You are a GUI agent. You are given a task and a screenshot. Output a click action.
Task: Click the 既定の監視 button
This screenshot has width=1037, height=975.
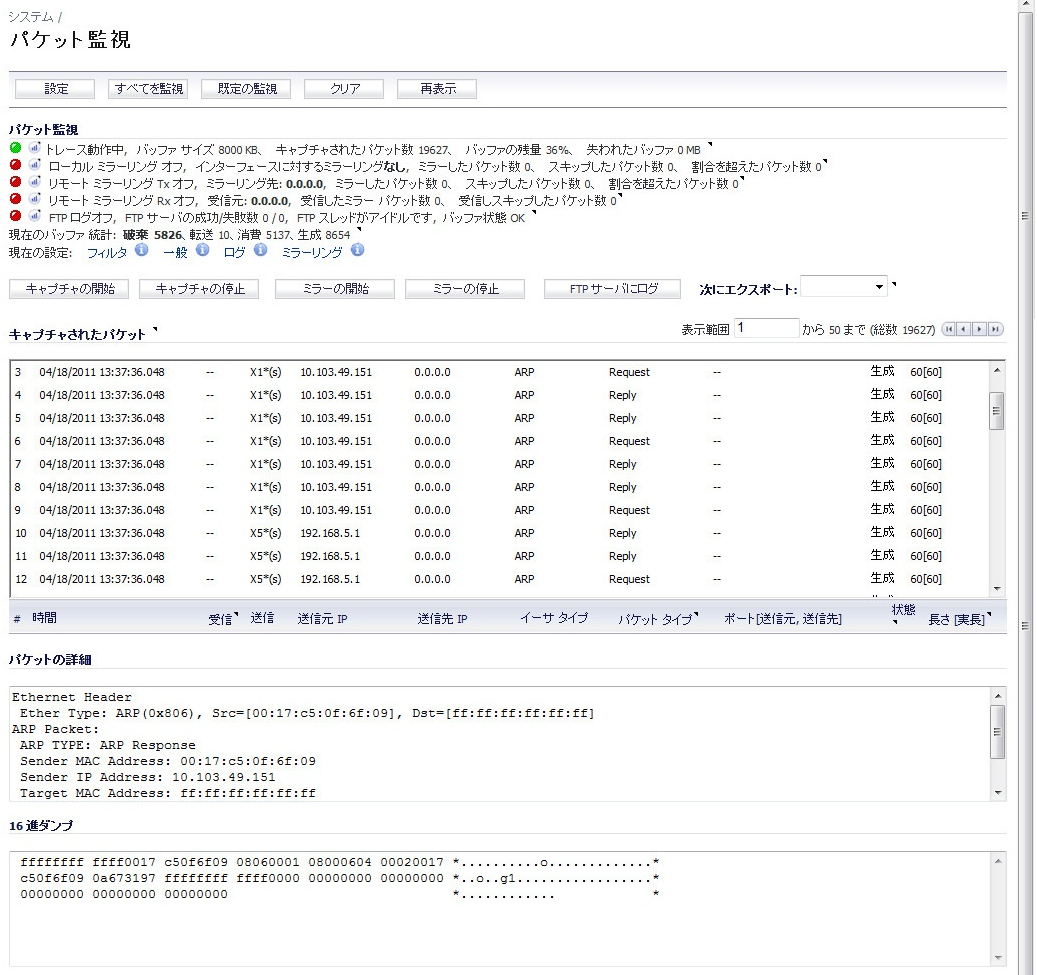[246, 89]
